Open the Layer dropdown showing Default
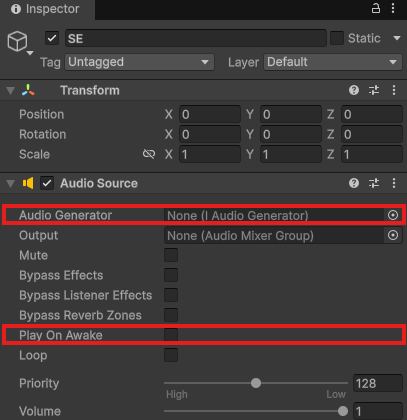This screenshot has height=420, width=407. 333,62
